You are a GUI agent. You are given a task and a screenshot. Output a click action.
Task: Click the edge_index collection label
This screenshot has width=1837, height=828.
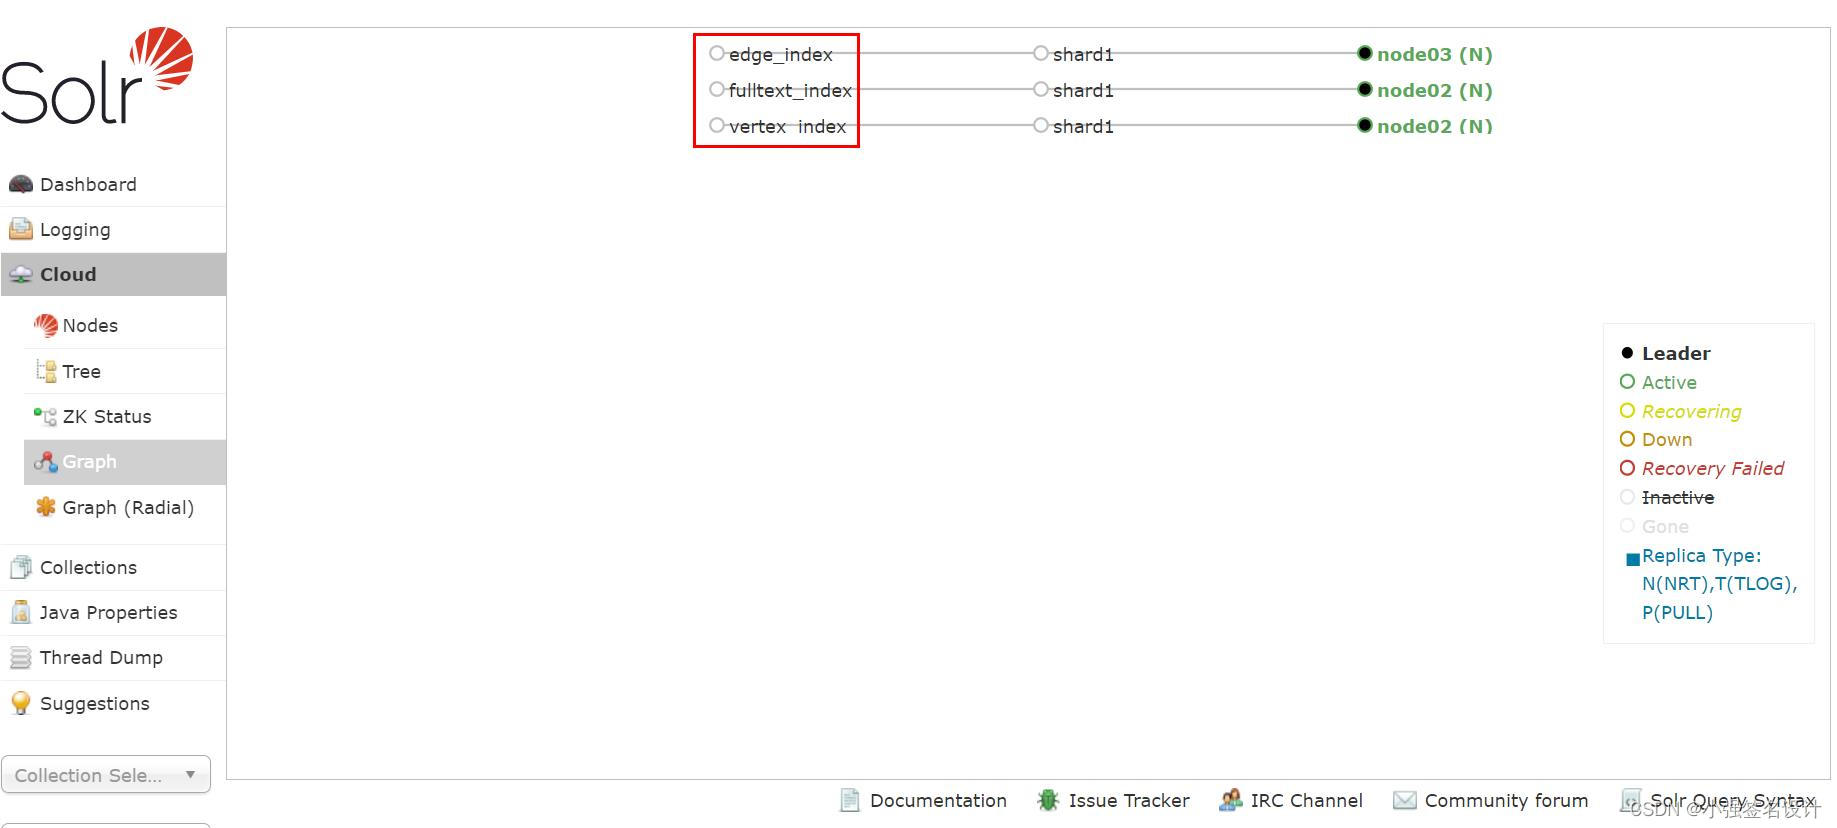(780, 54)
